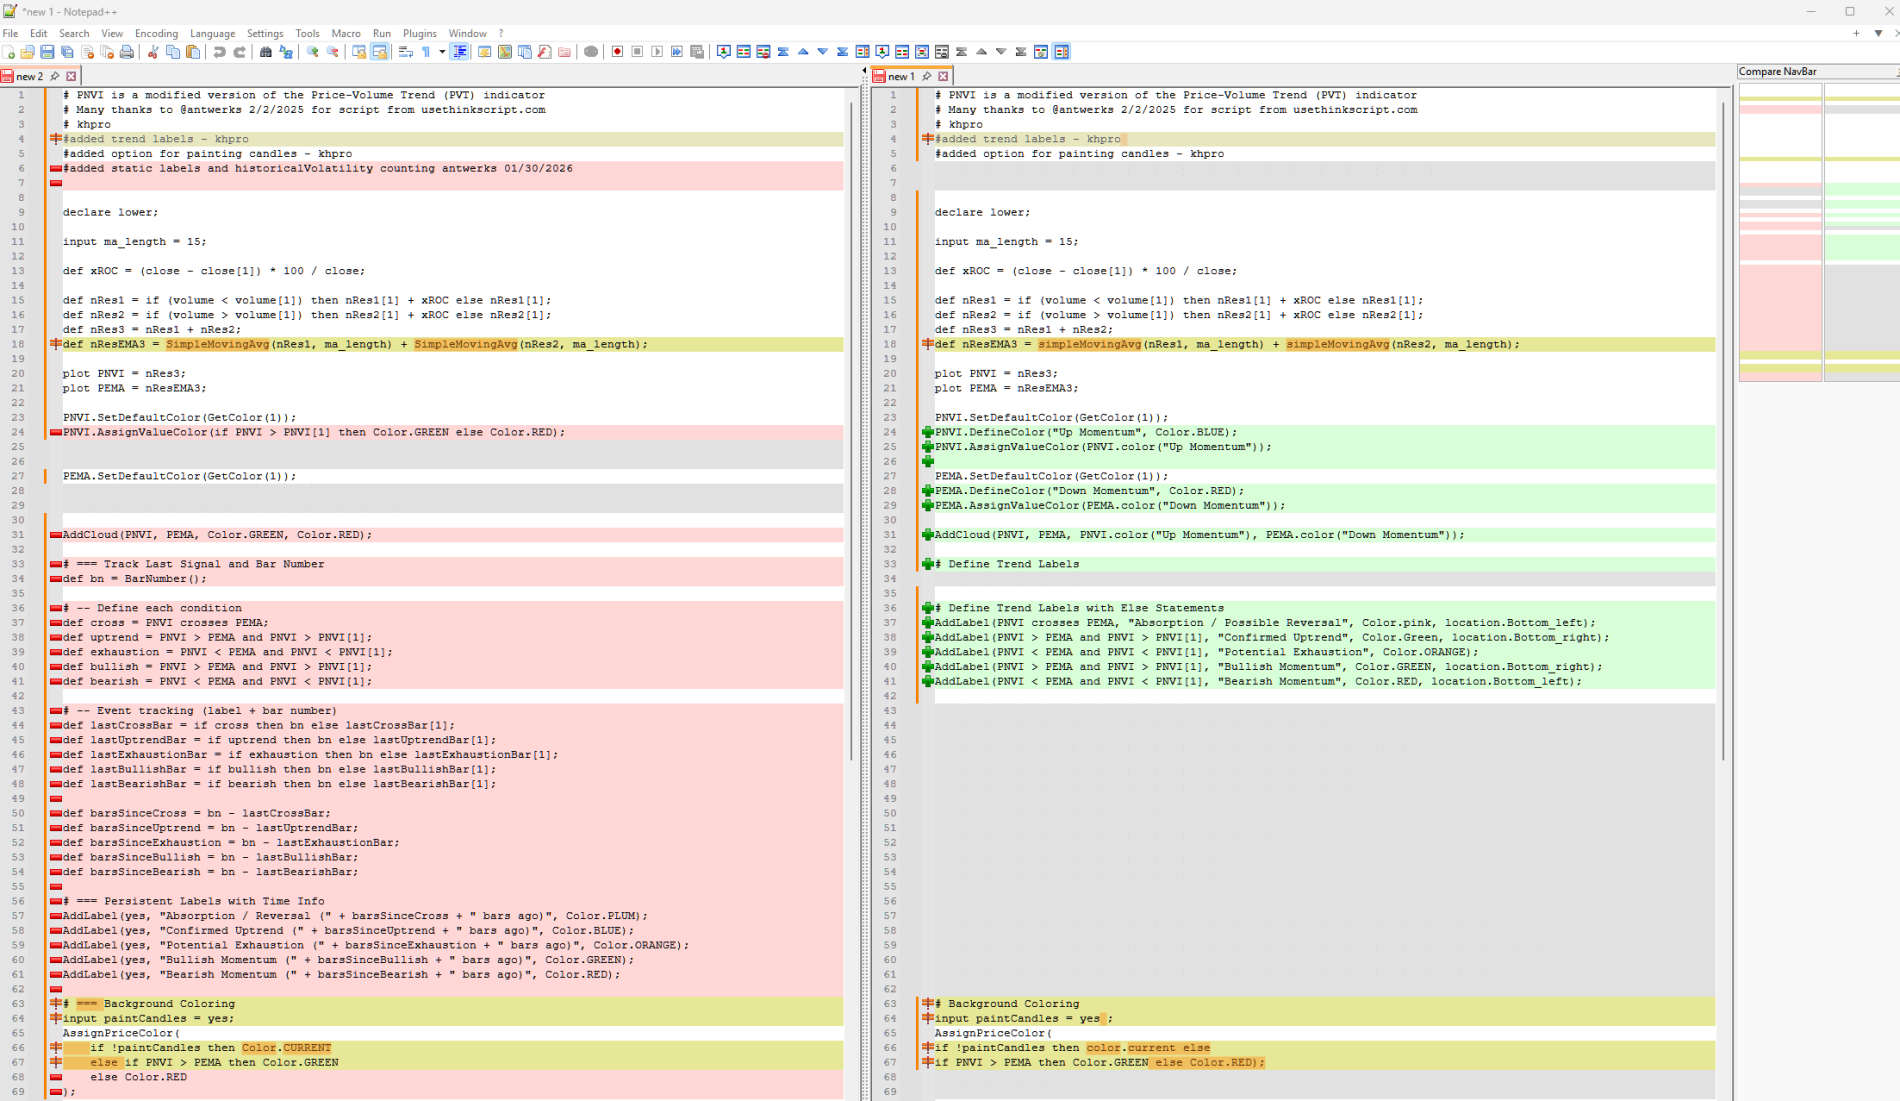Toggle the Compare NavBar toolbar button
The image size is (1900, 1101).
tap(1061, 52)
